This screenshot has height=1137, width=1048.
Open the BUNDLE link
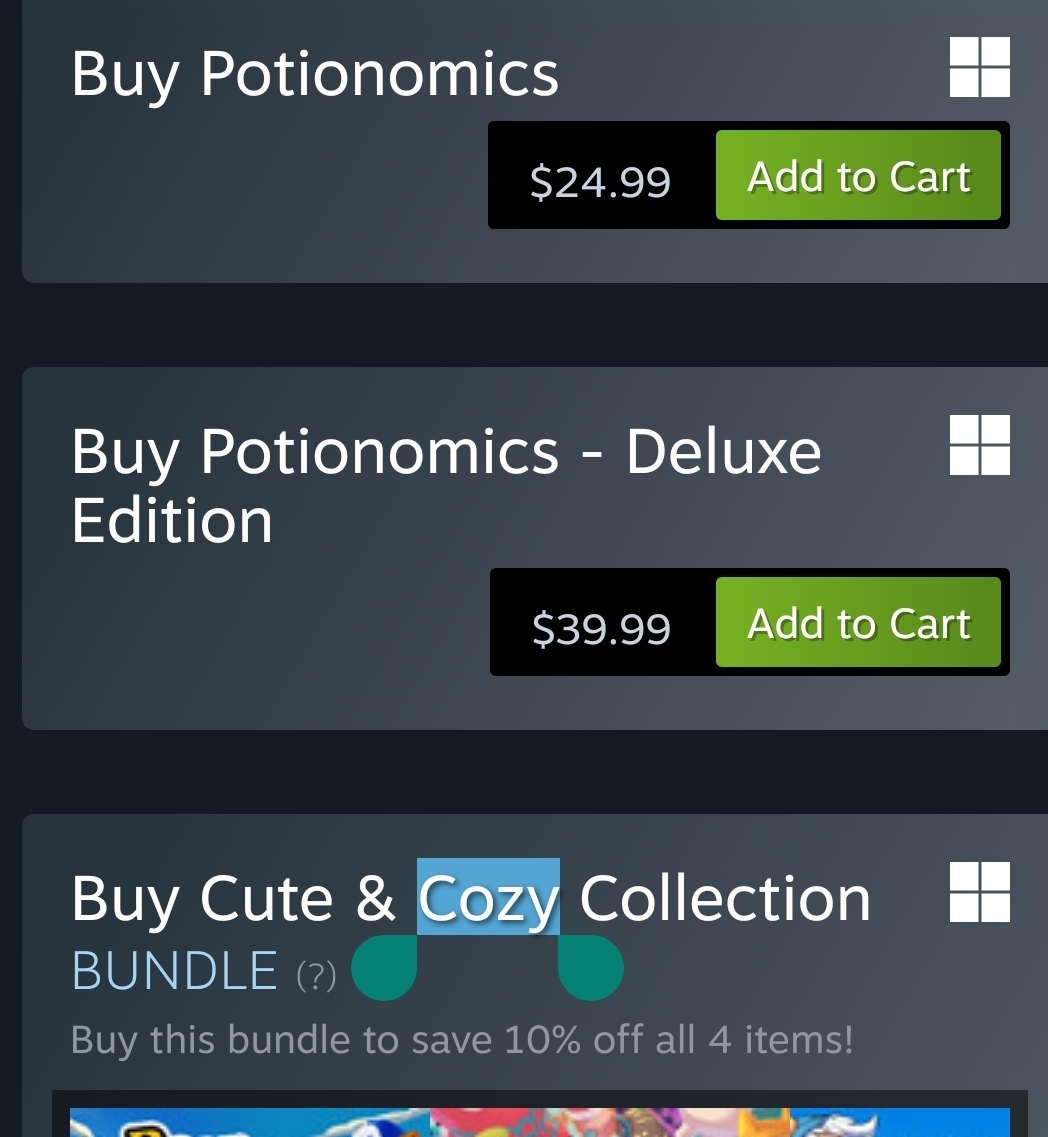click(175, 971)
